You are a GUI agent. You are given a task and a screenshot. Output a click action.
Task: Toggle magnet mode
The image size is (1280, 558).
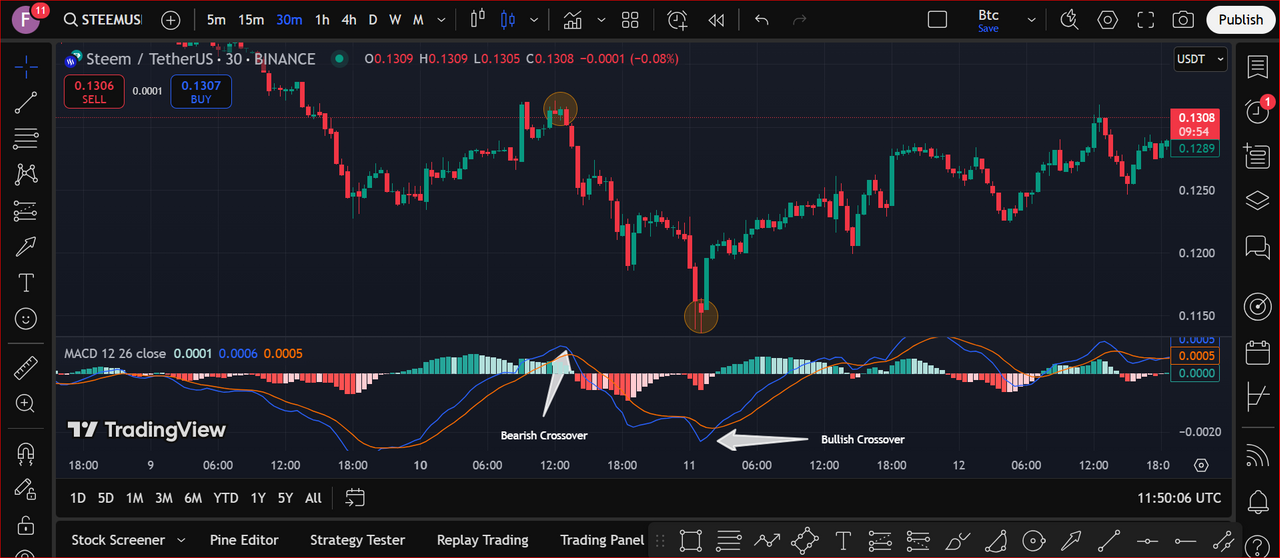tap(26, 453)
